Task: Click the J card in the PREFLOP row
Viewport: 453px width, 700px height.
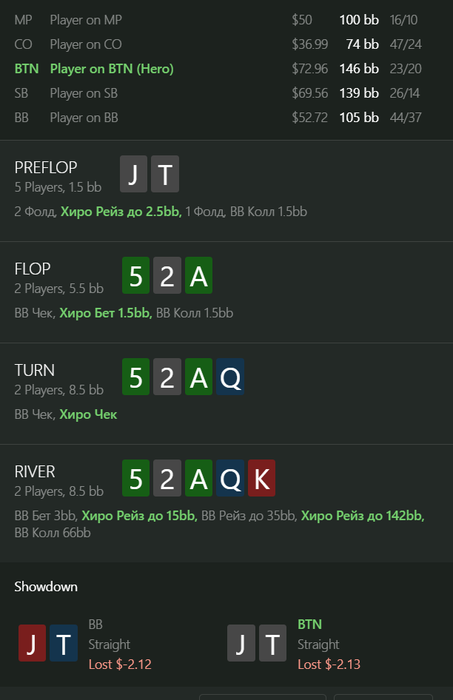Action: click(x=133, y=174)
